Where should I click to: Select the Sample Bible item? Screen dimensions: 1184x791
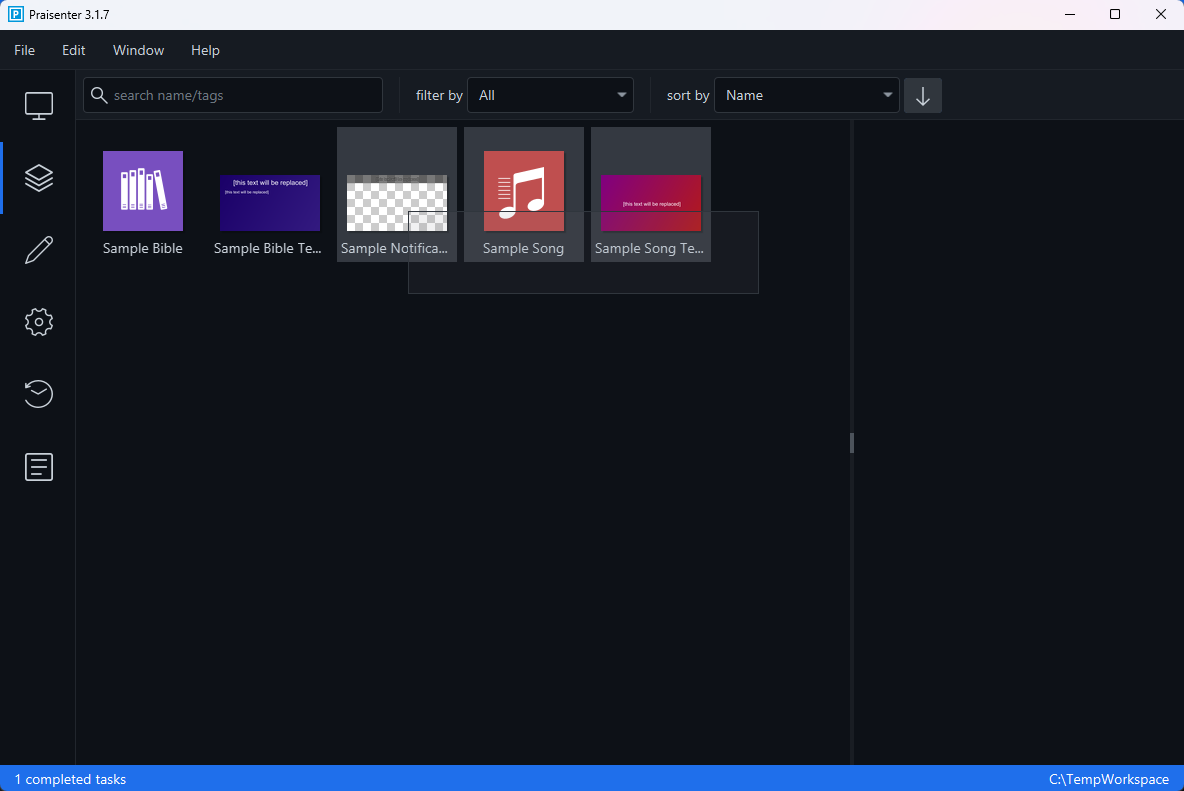tap(142, 190)
